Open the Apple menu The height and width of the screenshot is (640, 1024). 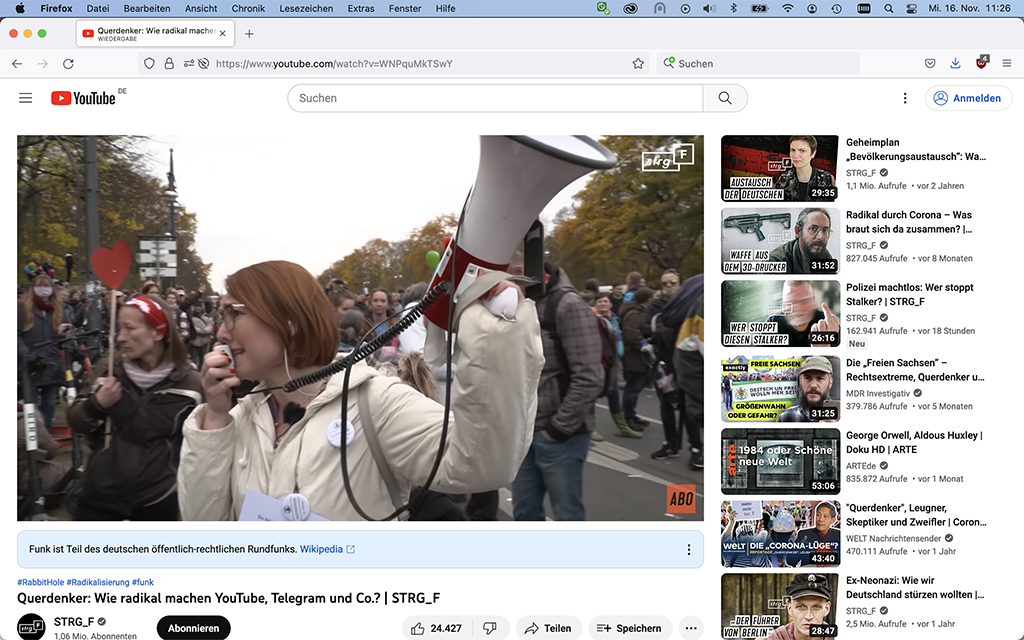click(20, 8)
